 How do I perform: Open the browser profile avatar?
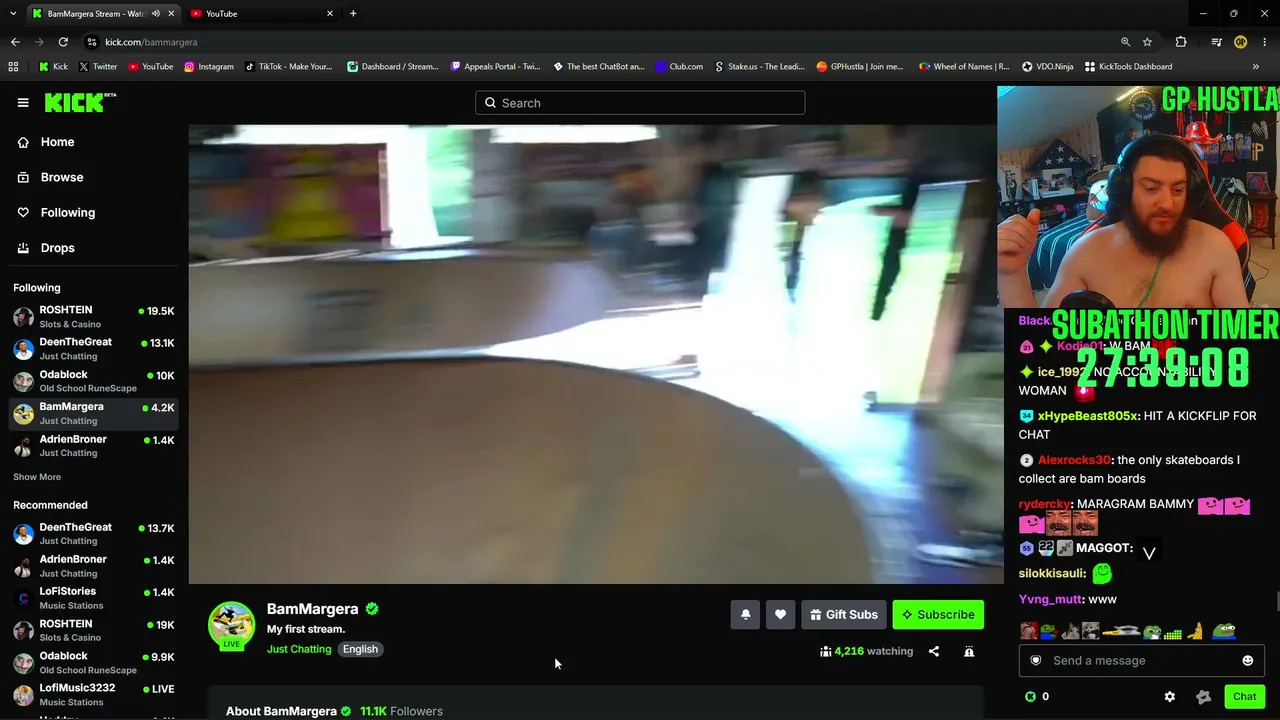[x=1240, y=42]
